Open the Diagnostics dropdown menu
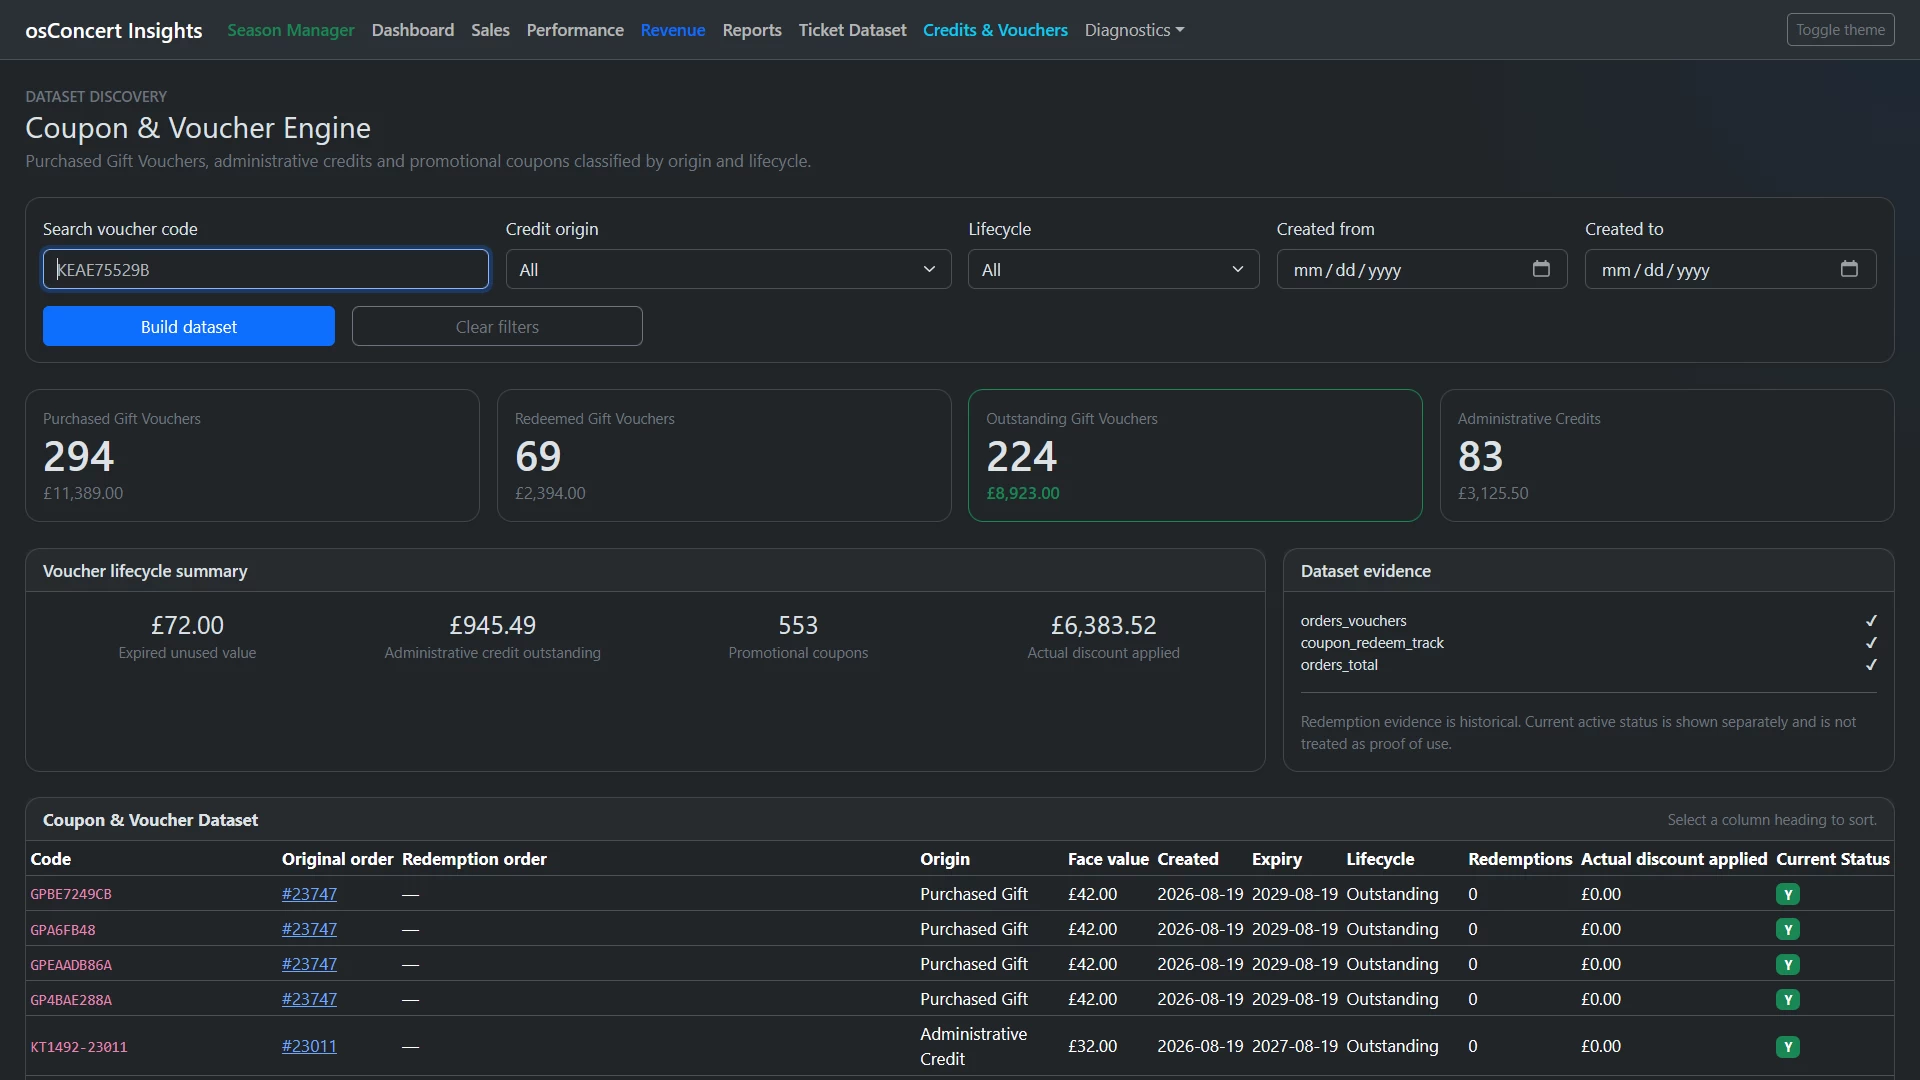This screenshot has height=1080, width=1920. pos(1134,30)
